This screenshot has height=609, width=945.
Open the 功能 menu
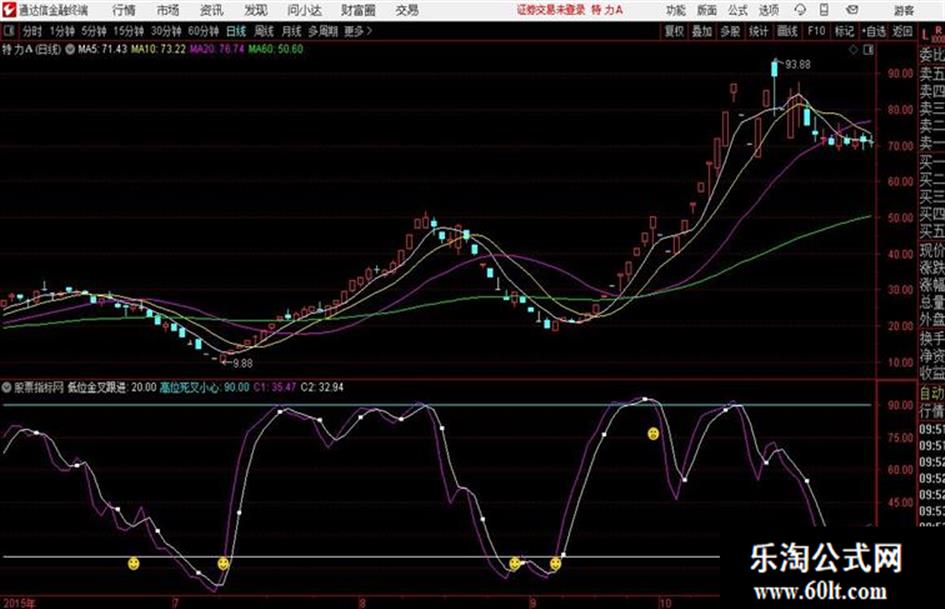pos(676,10)
